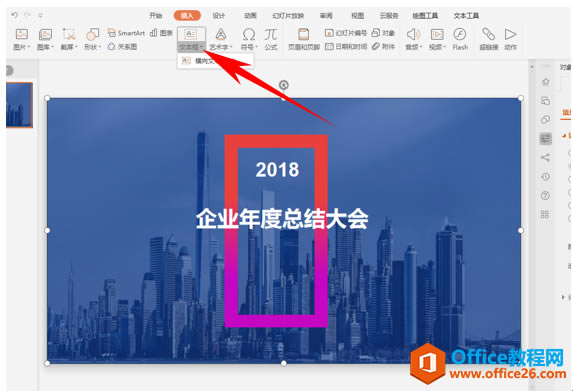The height and width of the screenshot is (391, 573).
Task: Insert a 关系图 (relationship diagram)
Action: point(122,46)
